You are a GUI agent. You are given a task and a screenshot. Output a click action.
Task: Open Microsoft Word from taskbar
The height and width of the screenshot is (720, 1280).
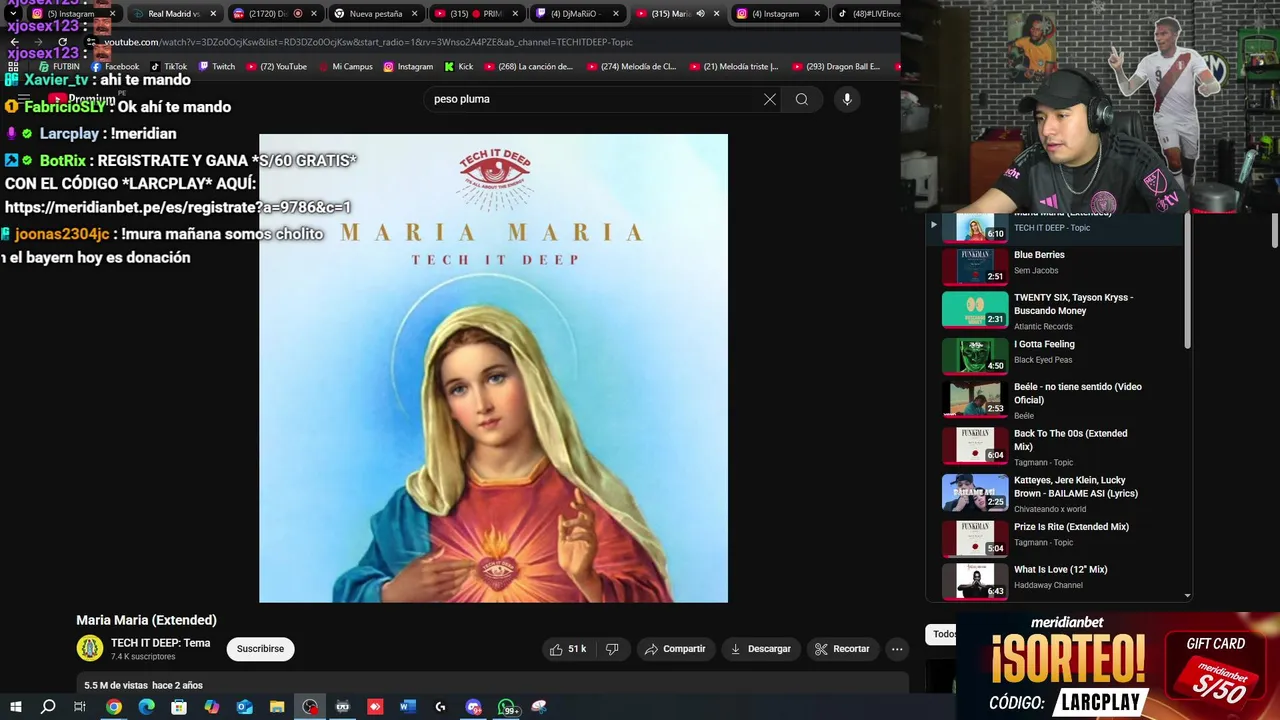(x=407, y=707)
